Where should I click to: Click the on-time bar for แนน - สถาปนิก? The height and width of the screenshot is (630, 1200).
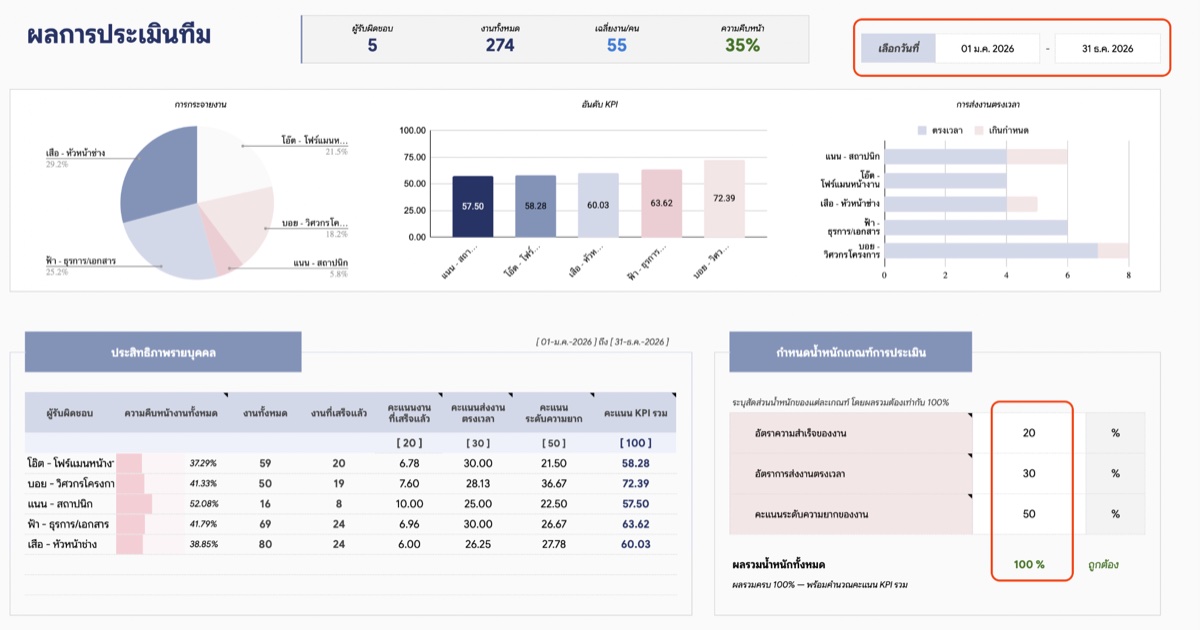945,157
